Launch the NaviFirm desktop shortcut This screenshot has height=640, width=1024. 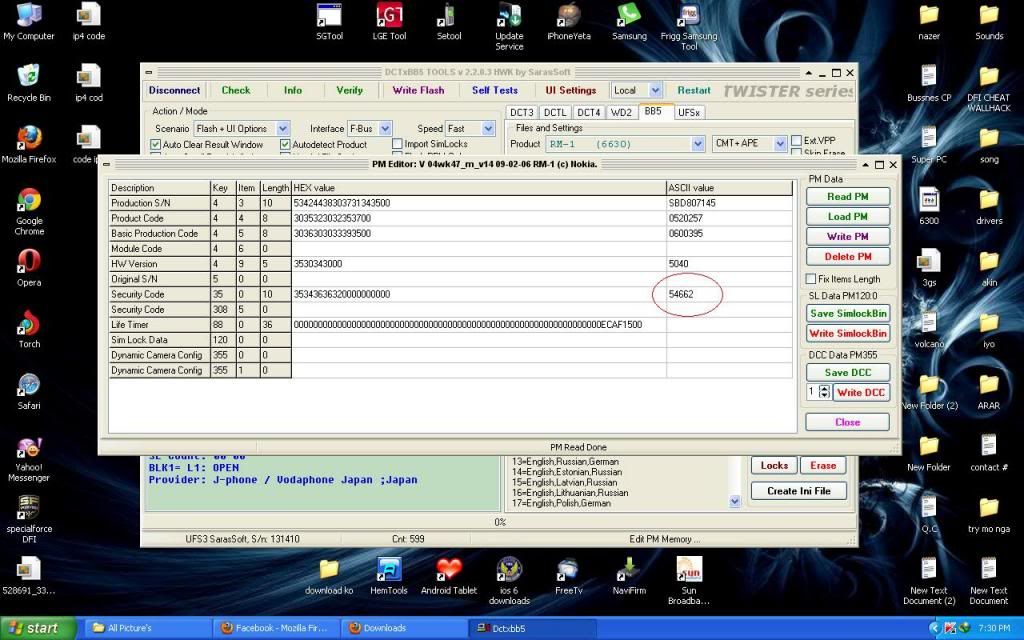629,570
